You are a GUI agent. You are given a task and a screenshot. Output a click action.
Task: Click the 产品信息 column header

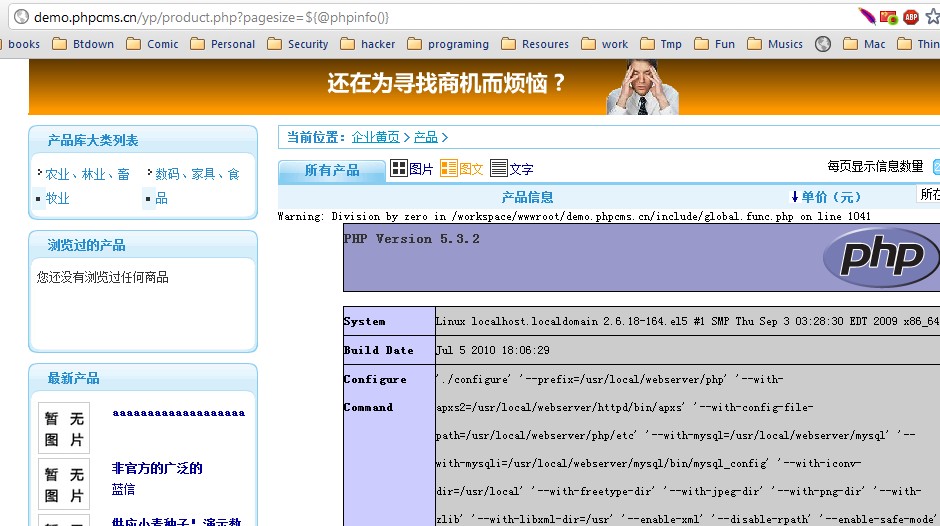[528, 197]
